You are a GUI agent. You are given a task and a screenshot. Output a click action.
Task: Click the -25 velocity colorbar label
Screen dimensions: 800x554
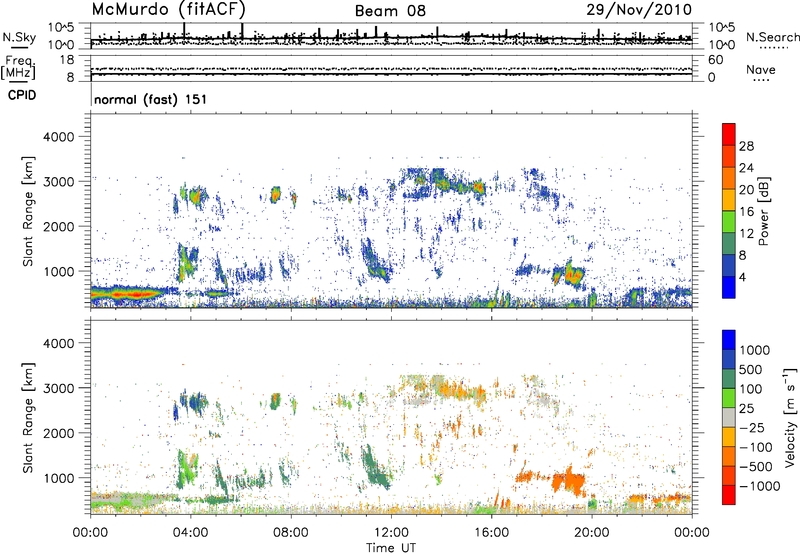(x=753, y=427)
